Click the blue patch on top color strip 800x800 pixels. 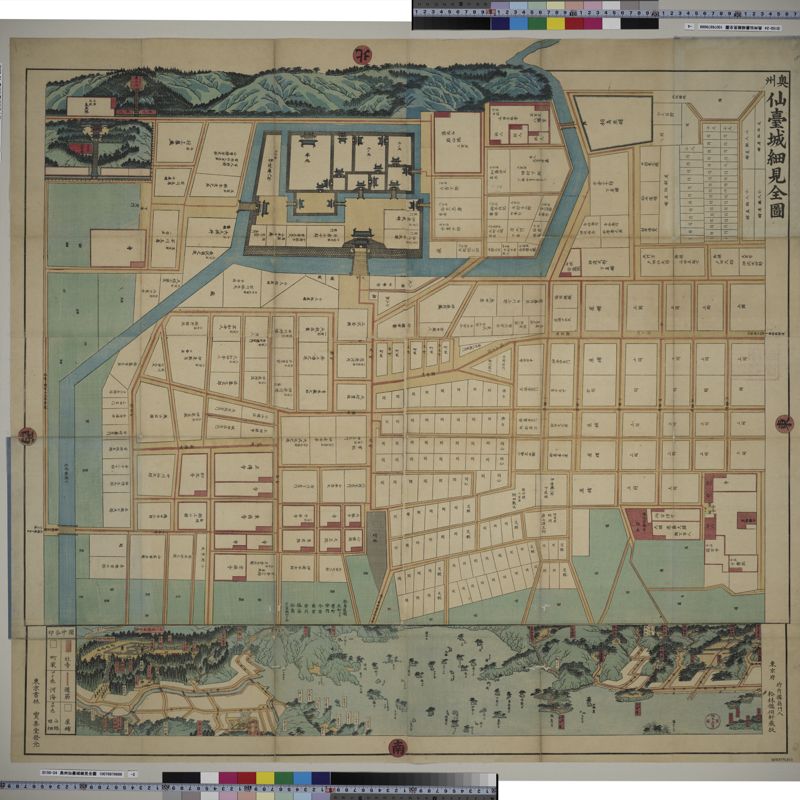coord(518,22)
